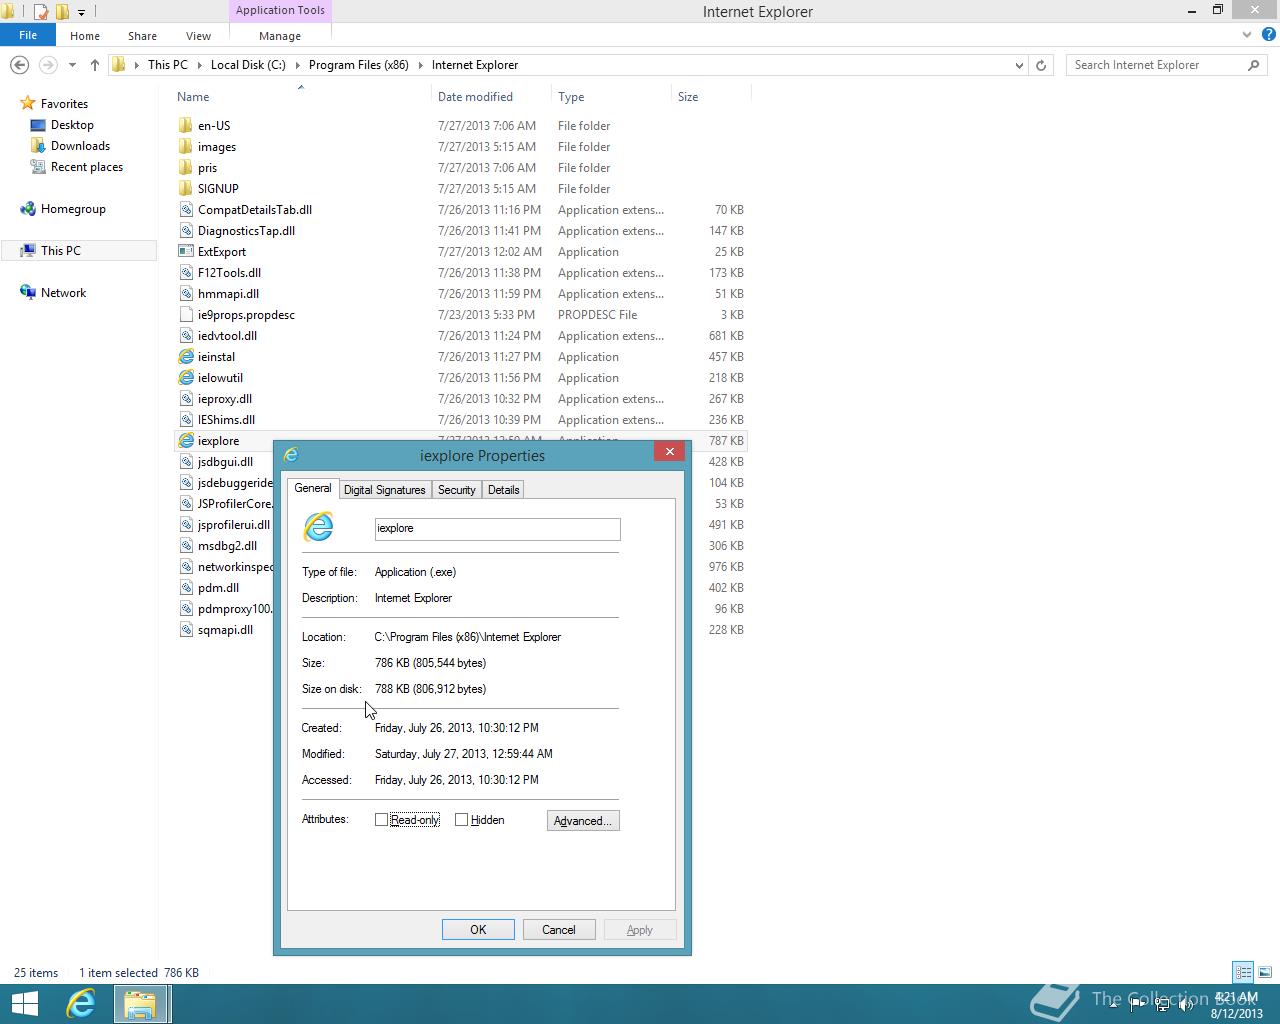Open Downloads in the navigation pane
This screenshot has width=1280, height=1024.
(x=80, y=146)
